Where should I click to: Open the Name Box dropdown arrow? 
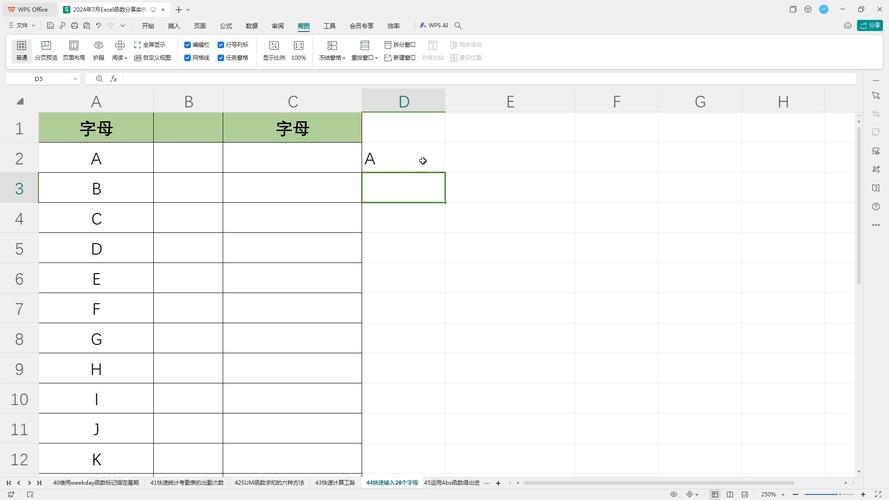coord(75,79)
